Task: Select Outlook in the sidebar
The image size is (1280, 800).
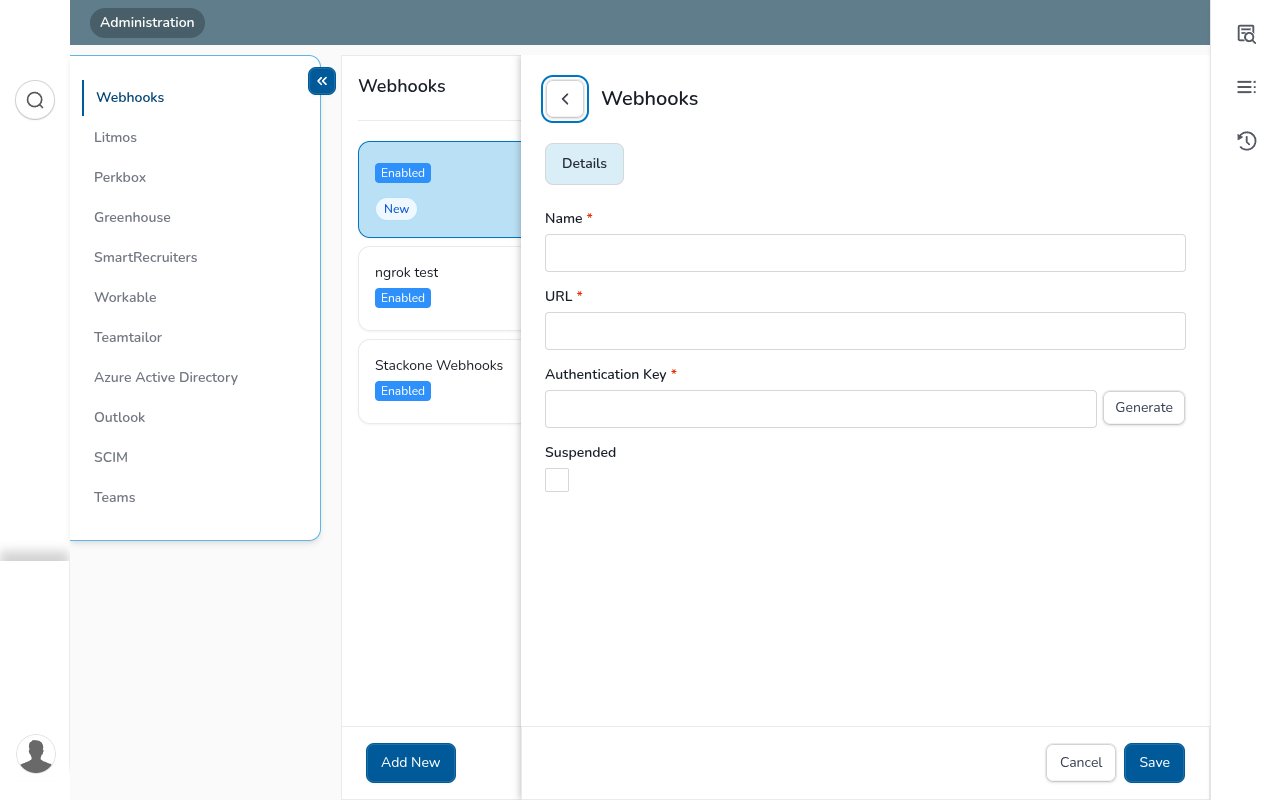Action: (x=119, y=417)
